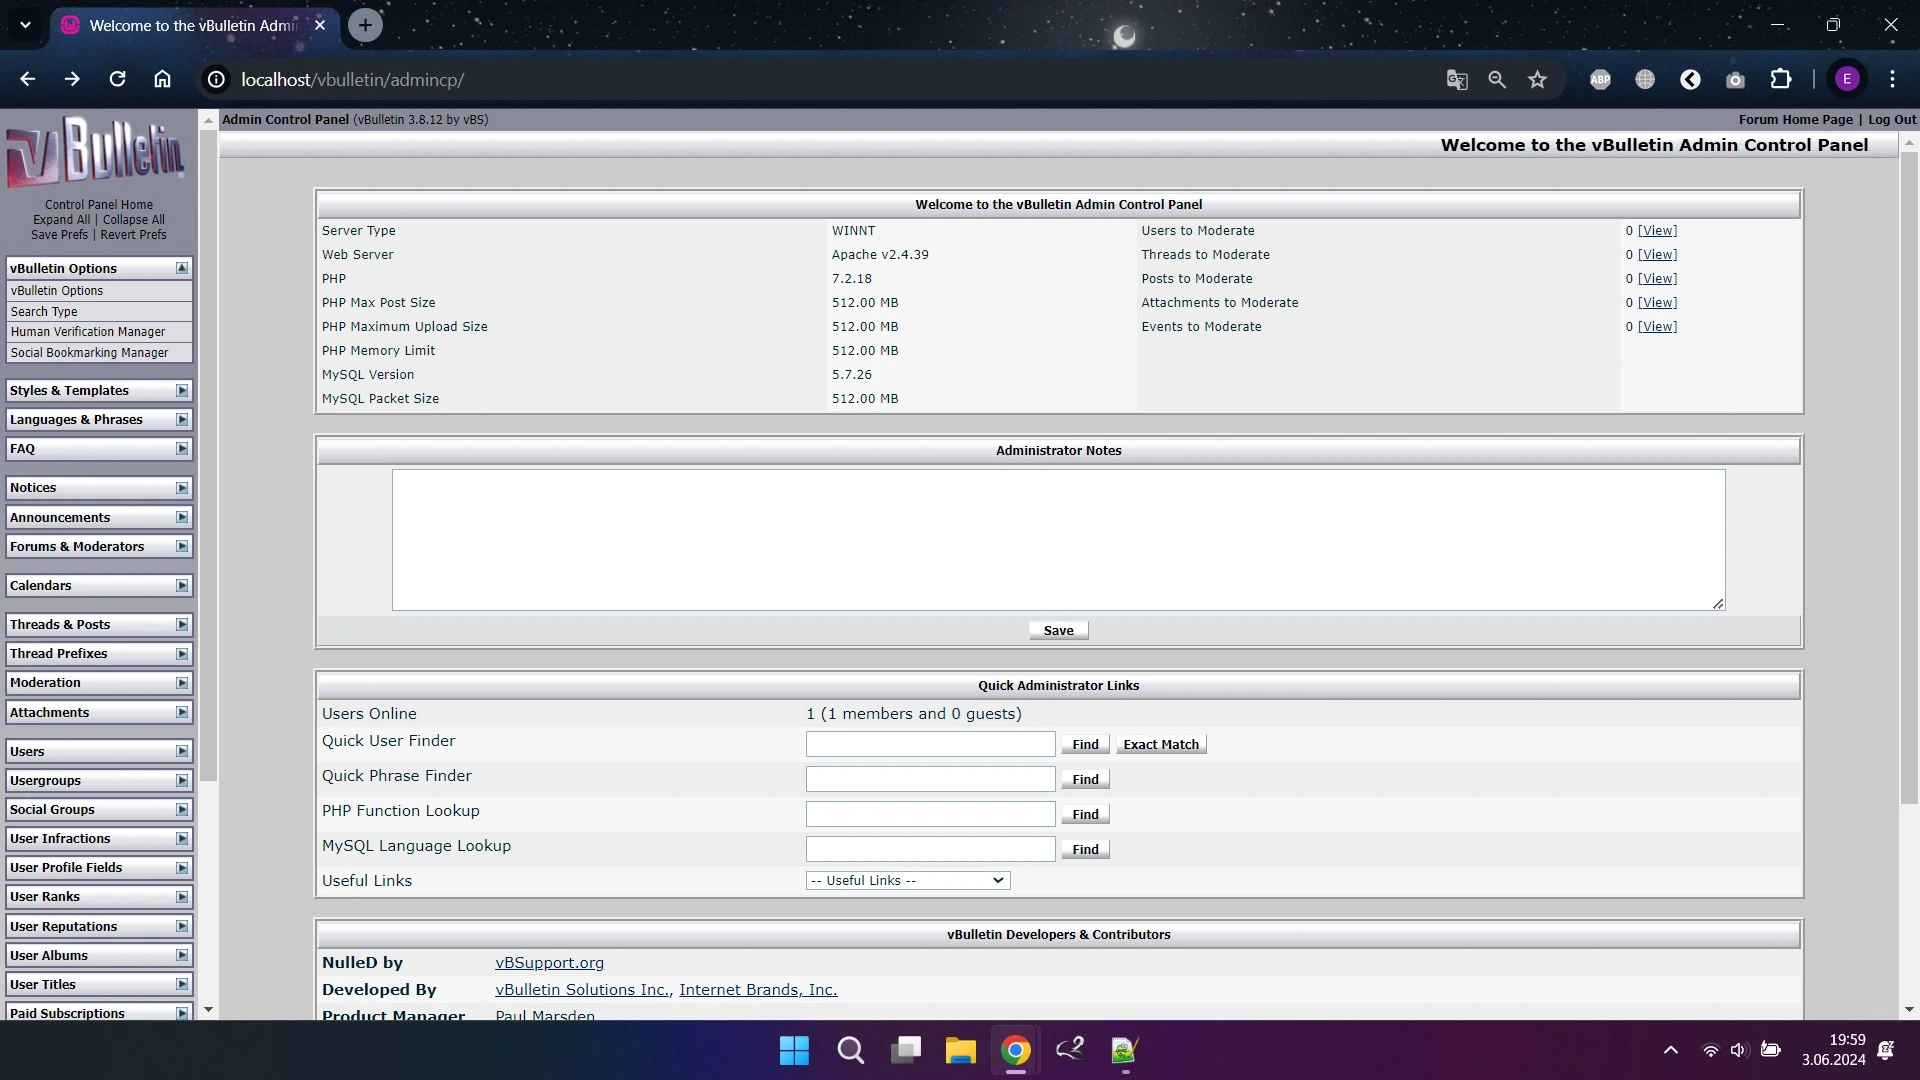This screenshot has height=1080, width=1920.
Task: Click Find next to Quick Phrase Finder
Action: tap(1085, 780)
